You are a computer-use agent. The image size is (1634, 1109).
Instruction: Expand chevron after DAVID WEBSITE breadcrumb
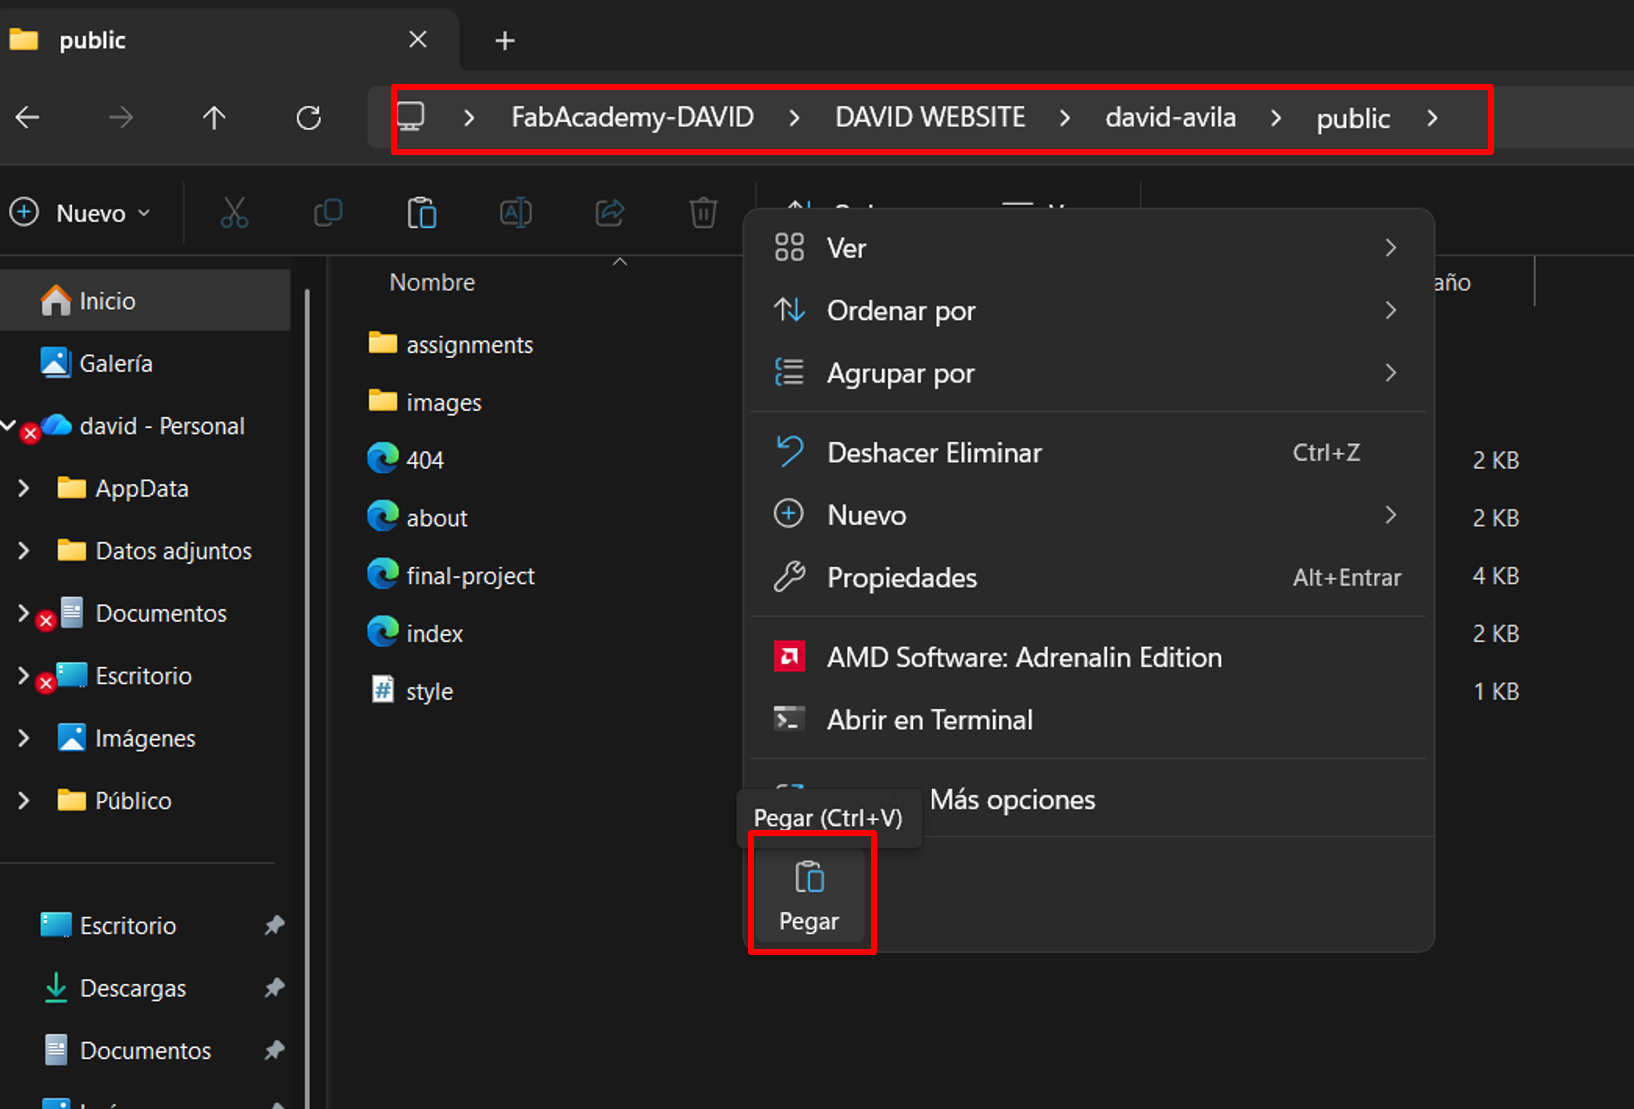coord(1065,118)
